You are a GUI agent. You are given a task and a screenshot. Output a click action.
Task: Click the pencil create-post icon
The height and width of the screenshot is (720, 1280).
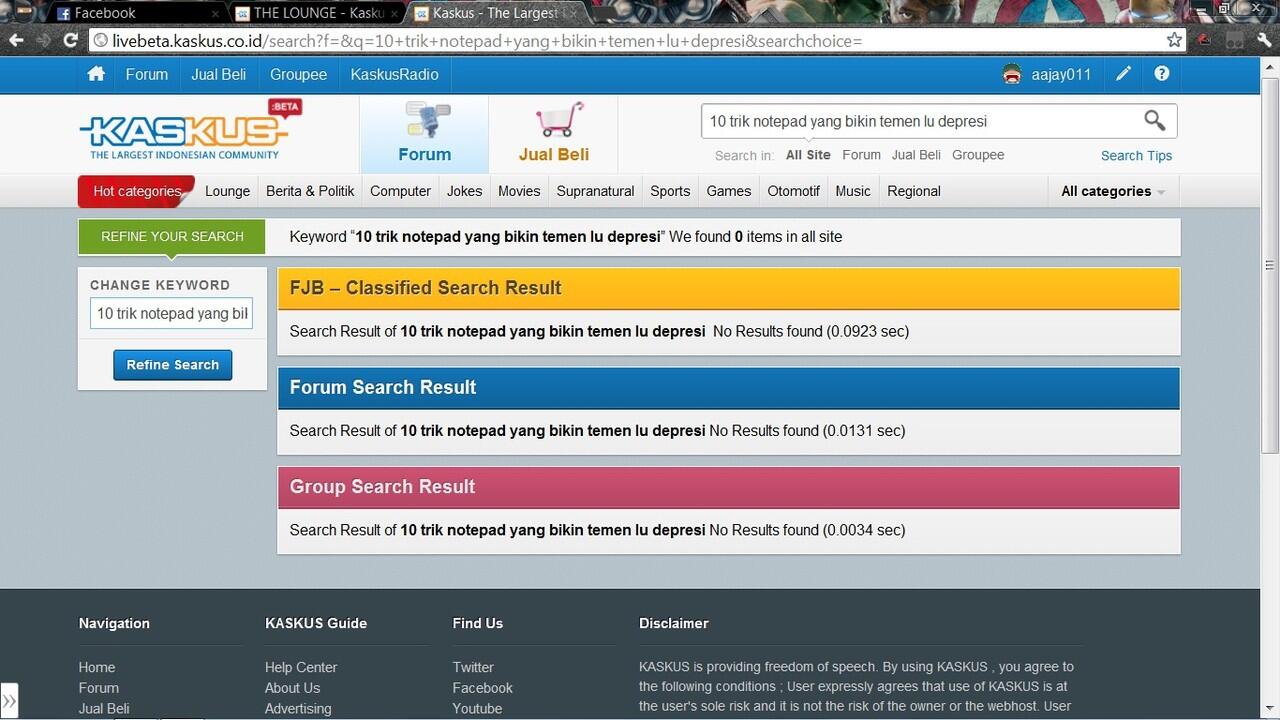click(1124, 74)
